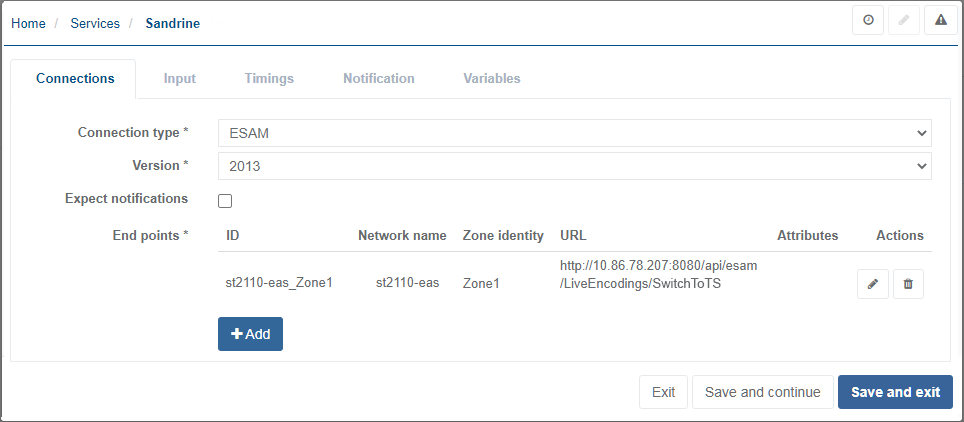Select the Connections tab
Viewport: 964px width, 422px height.
[75, 78]
